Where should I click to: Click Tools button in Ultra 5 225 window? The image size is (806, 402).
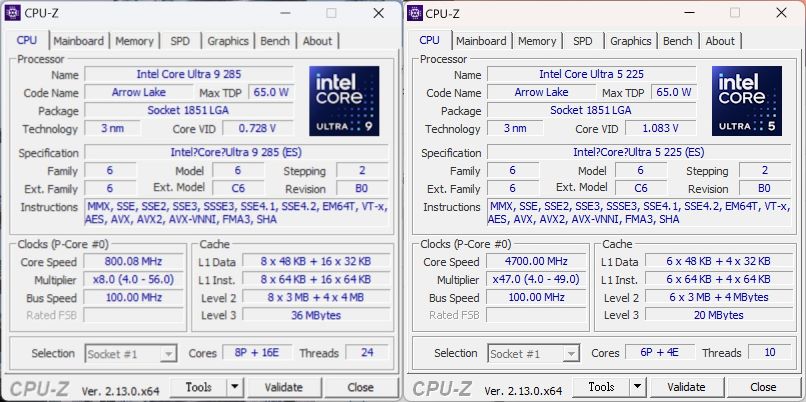[601, 387]
